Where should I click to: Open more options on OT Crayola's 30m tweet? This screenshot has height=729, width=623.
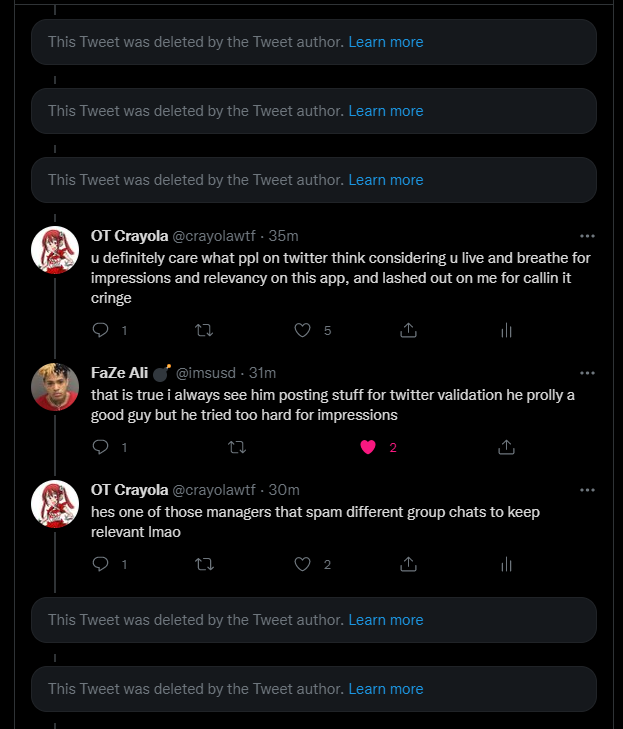587,490
